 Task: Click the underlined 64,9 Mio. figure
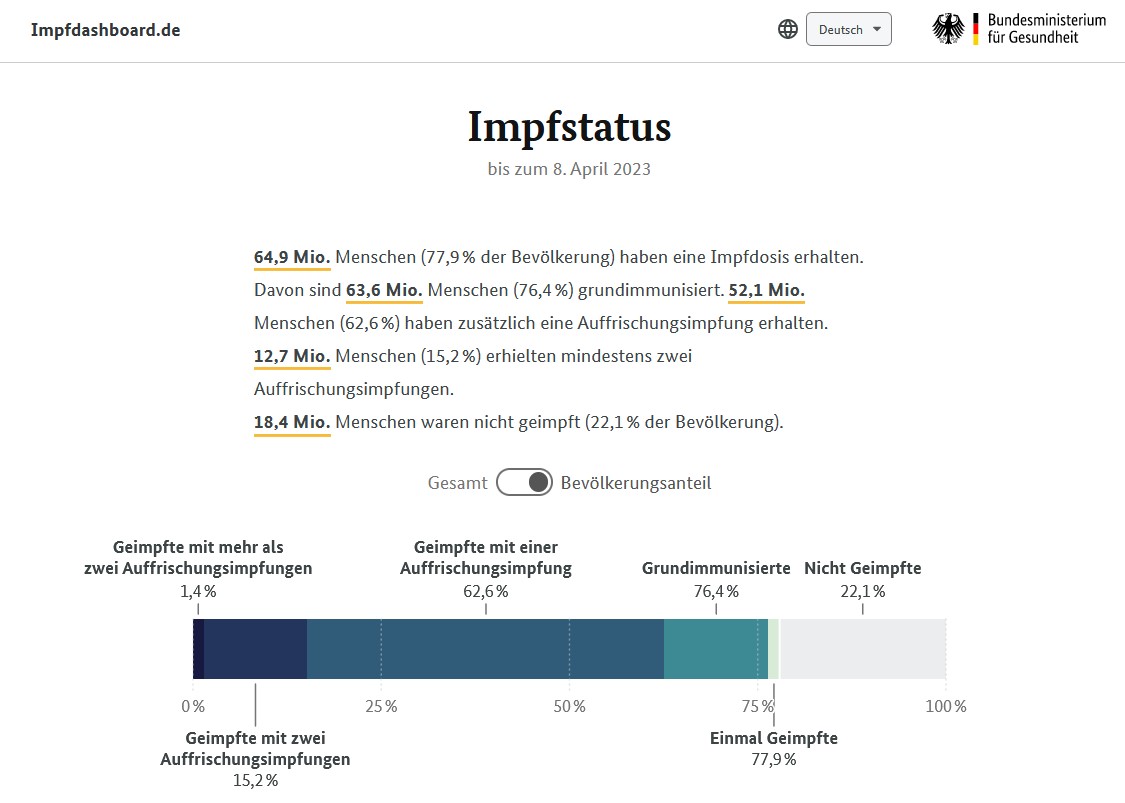click(x=292, y=258)
